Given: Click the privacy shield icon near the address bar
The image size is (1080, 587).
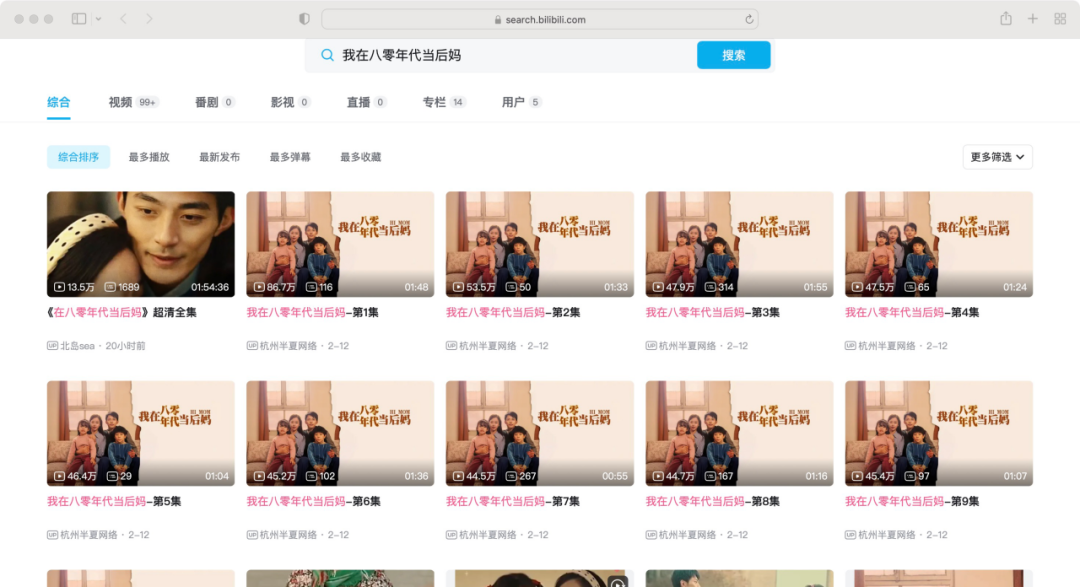Looking at the screenshot, I should (304, 19).
